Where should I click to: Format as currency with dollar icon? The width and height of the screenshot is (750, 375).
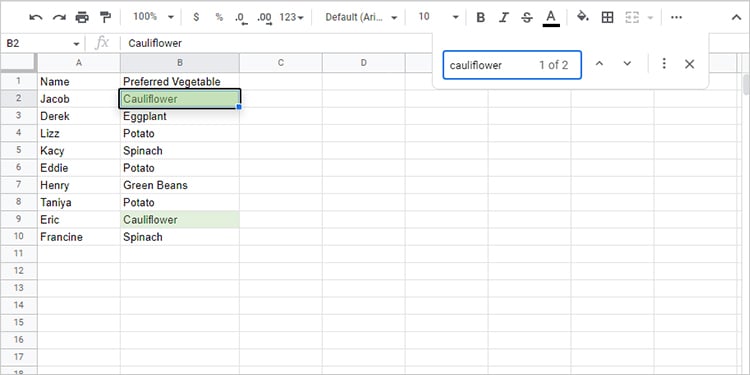tap(196, 17)
